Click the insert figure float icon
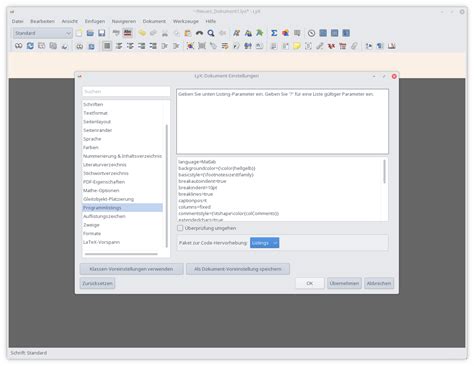The width and height of the screenshot is (474, 366). coord(190,46)
